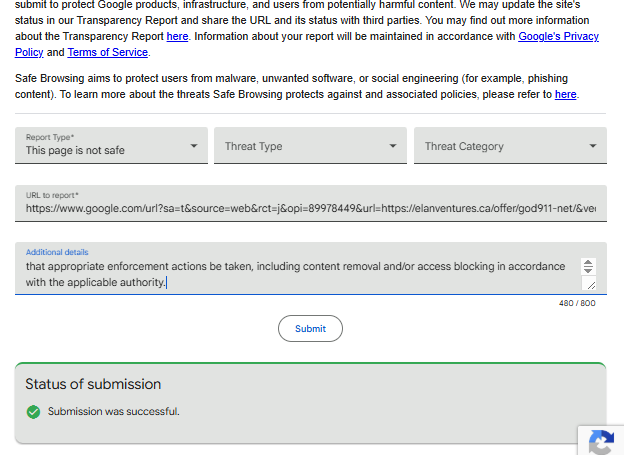Click the Additional details scroll stepper arrows
624x455 pixels.
[x=588, y=266]
